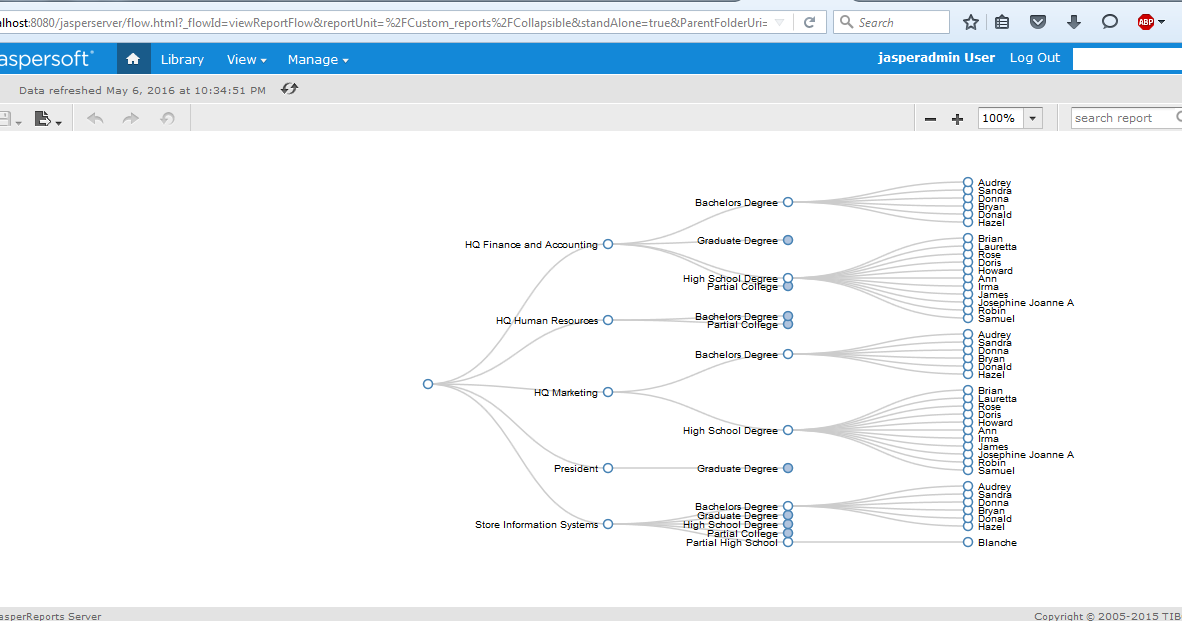Click the Adblock Plus icon in the browser toolbar

point(1148,21)
